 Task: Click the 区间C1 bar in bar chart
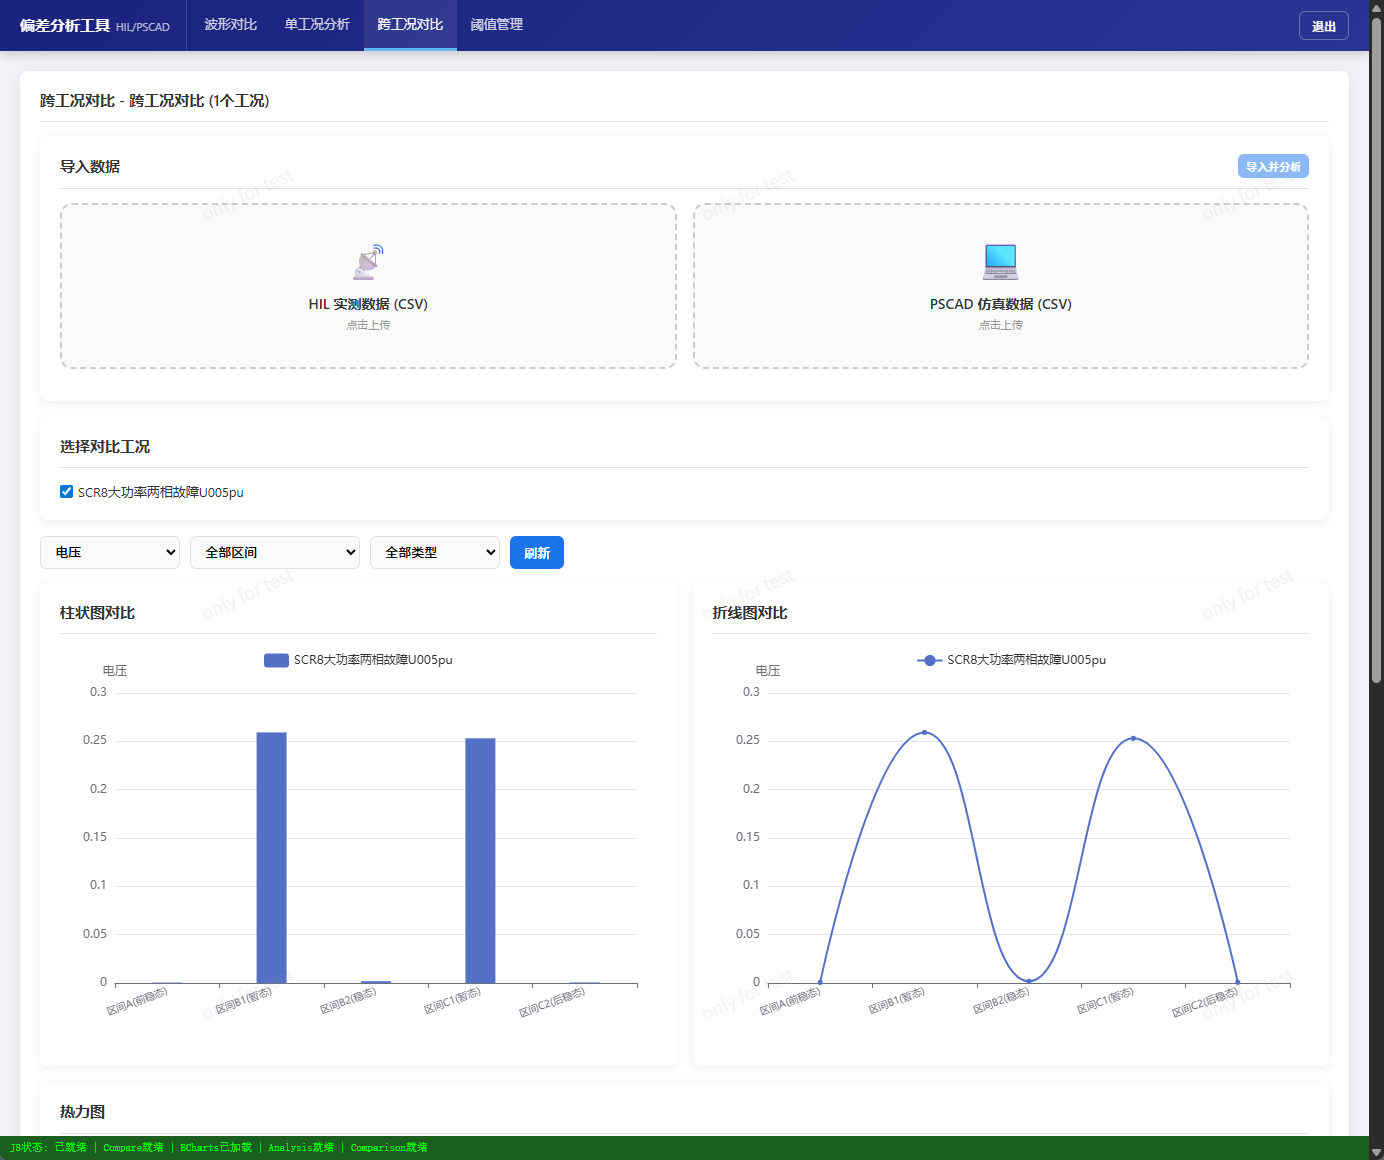[x=480, y=860]
